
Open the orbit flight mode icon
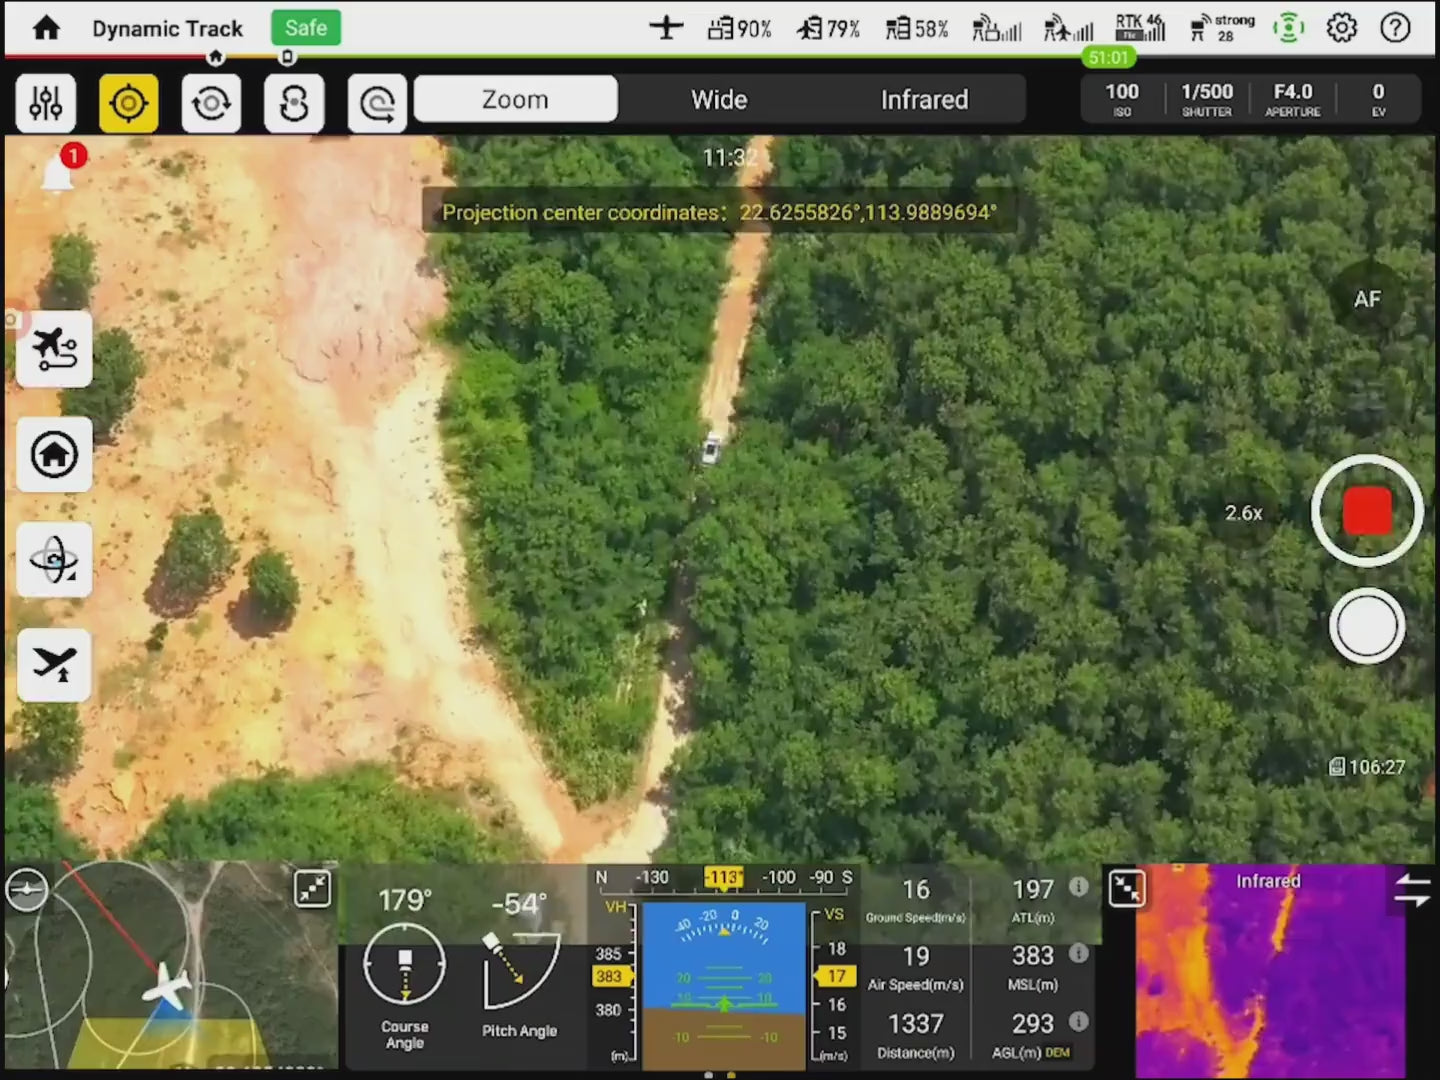54,560
